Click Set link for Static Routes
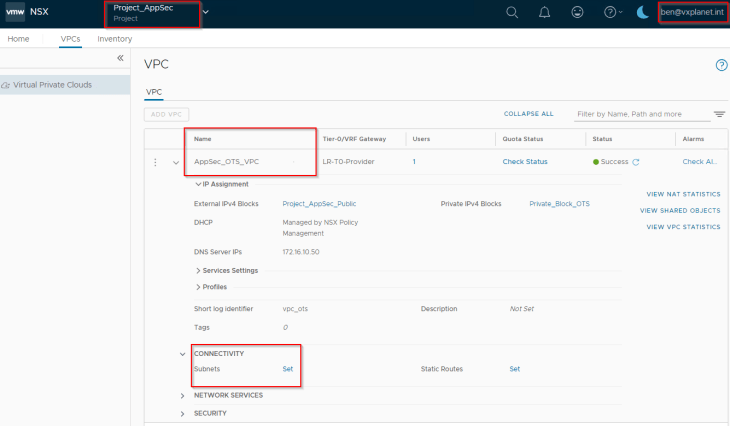 [514, 369]
